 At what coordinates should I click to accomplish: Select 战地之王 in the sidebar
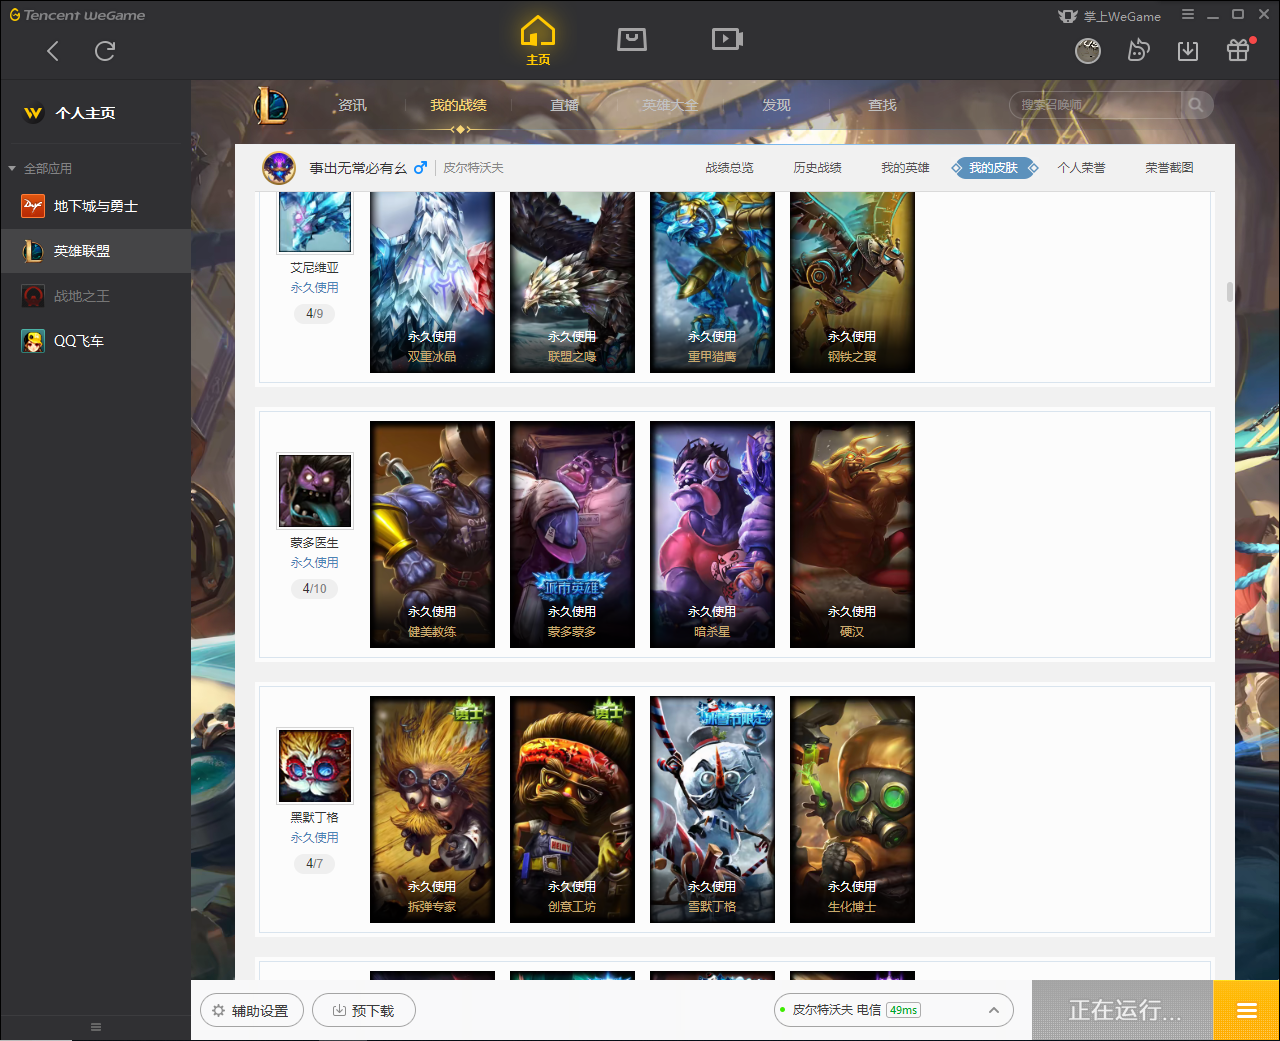coord(95,296)
